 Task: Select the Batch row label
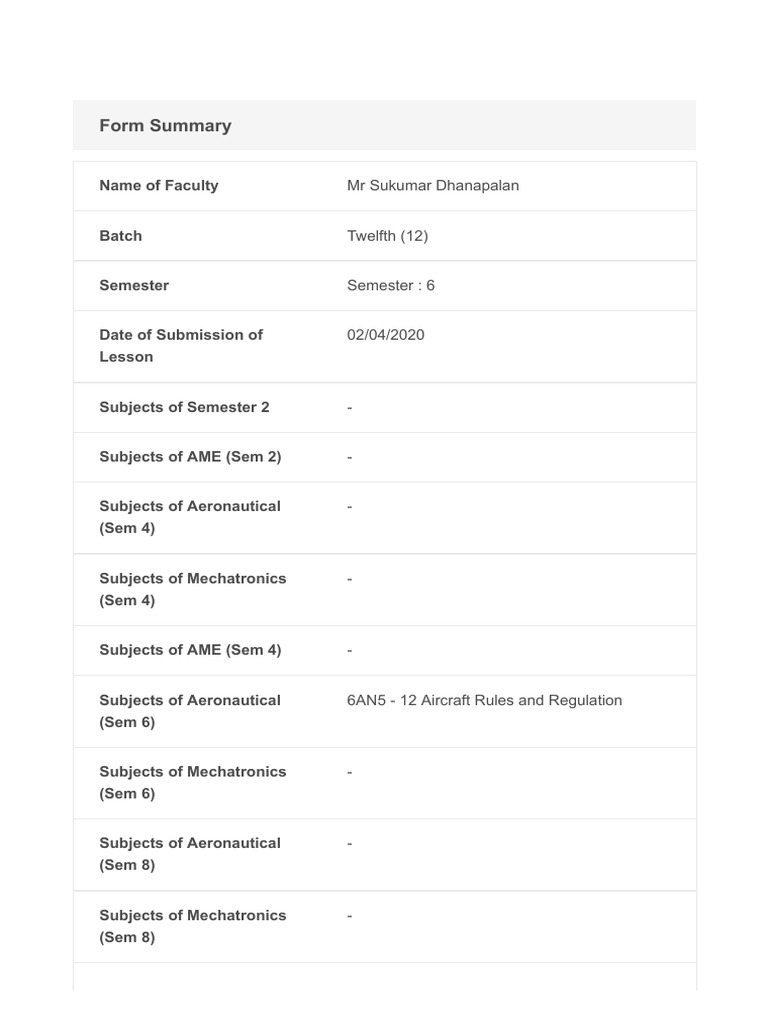pyautogui.click(x=120, y=236)
